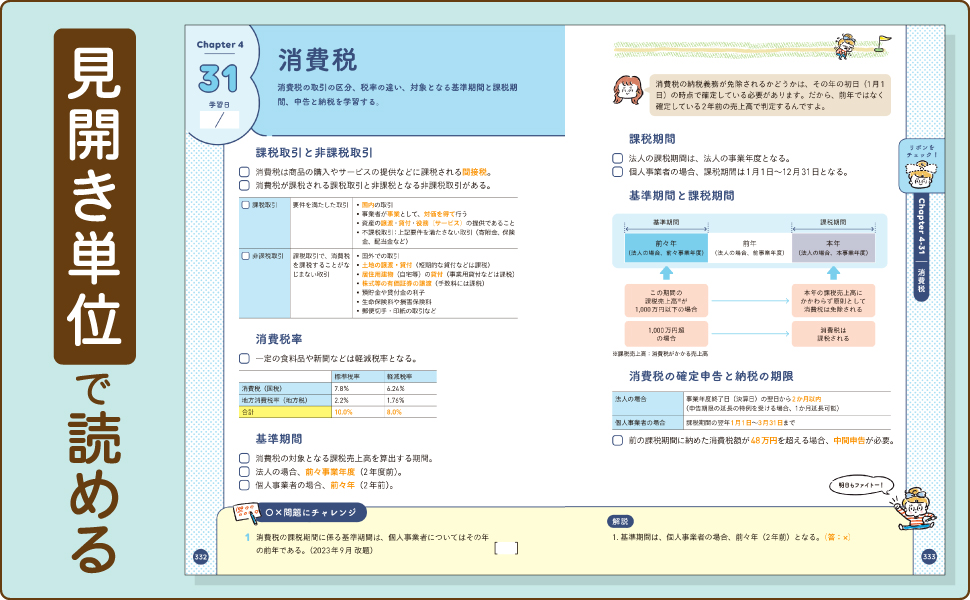Click the page number 333 badge
The height and width of the screenshot is (600, 970).
929,557
